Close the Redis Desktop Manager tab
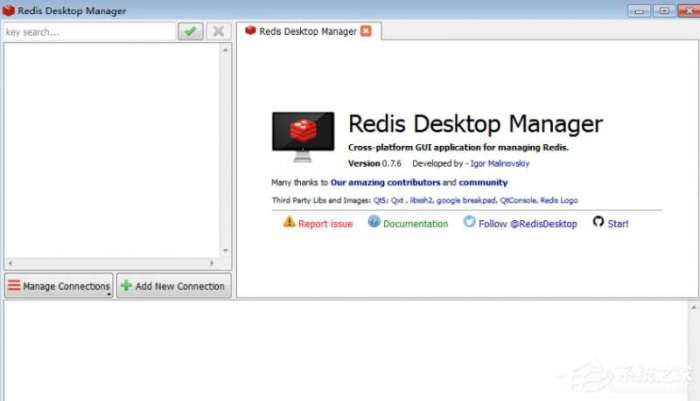Image resolution: width=700 pixels, height=401 pixels. click(x=366, y=31)
